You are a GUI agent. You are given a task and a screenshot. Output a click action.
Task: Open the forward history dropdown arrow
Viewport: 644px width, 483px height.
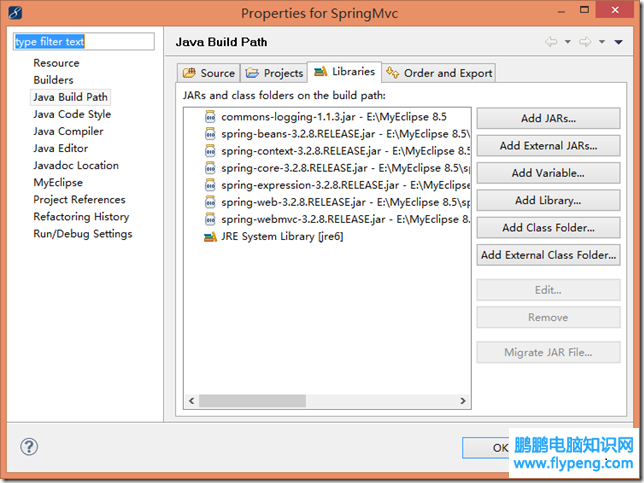click(602, 41)
